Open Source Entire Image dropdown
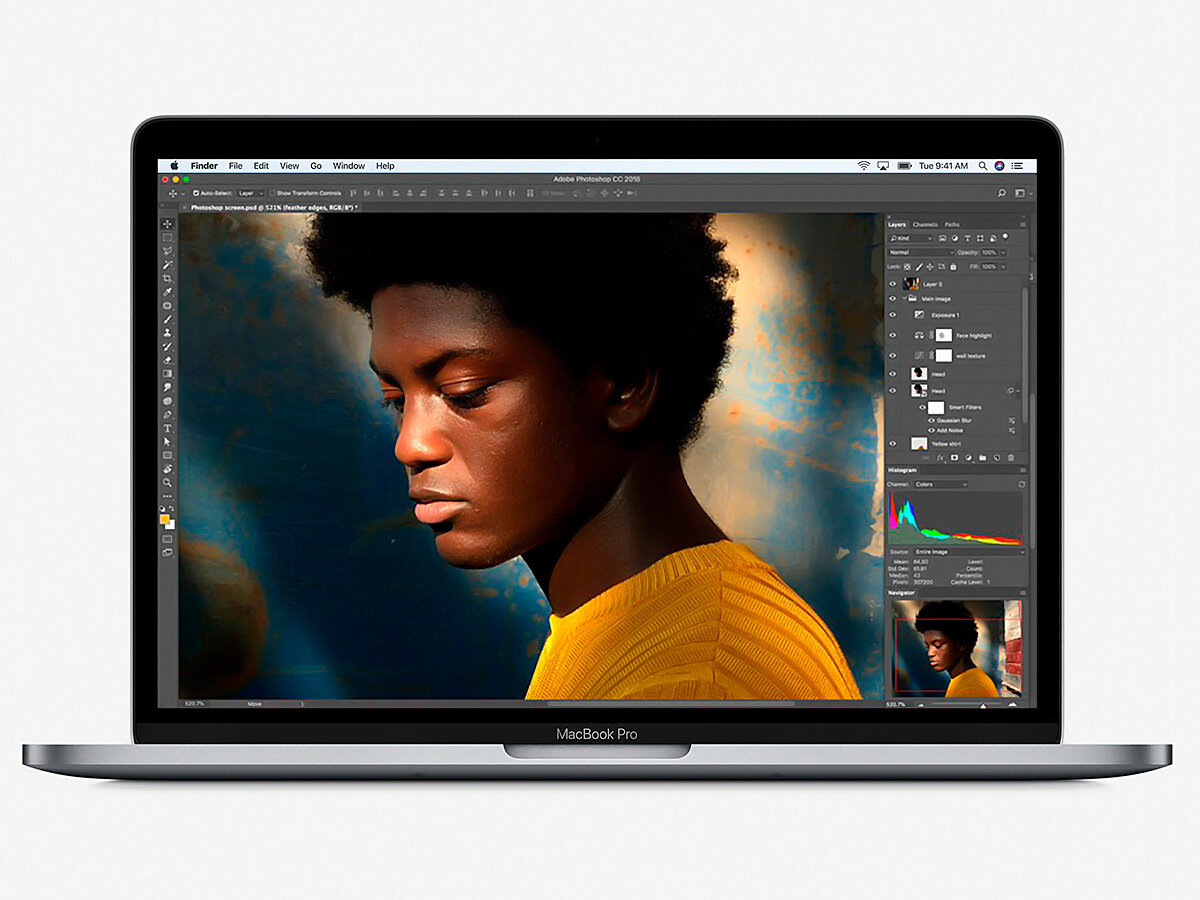Viewport: 1200px width, 900px height. pyautogui.click(x=969, y=552)
